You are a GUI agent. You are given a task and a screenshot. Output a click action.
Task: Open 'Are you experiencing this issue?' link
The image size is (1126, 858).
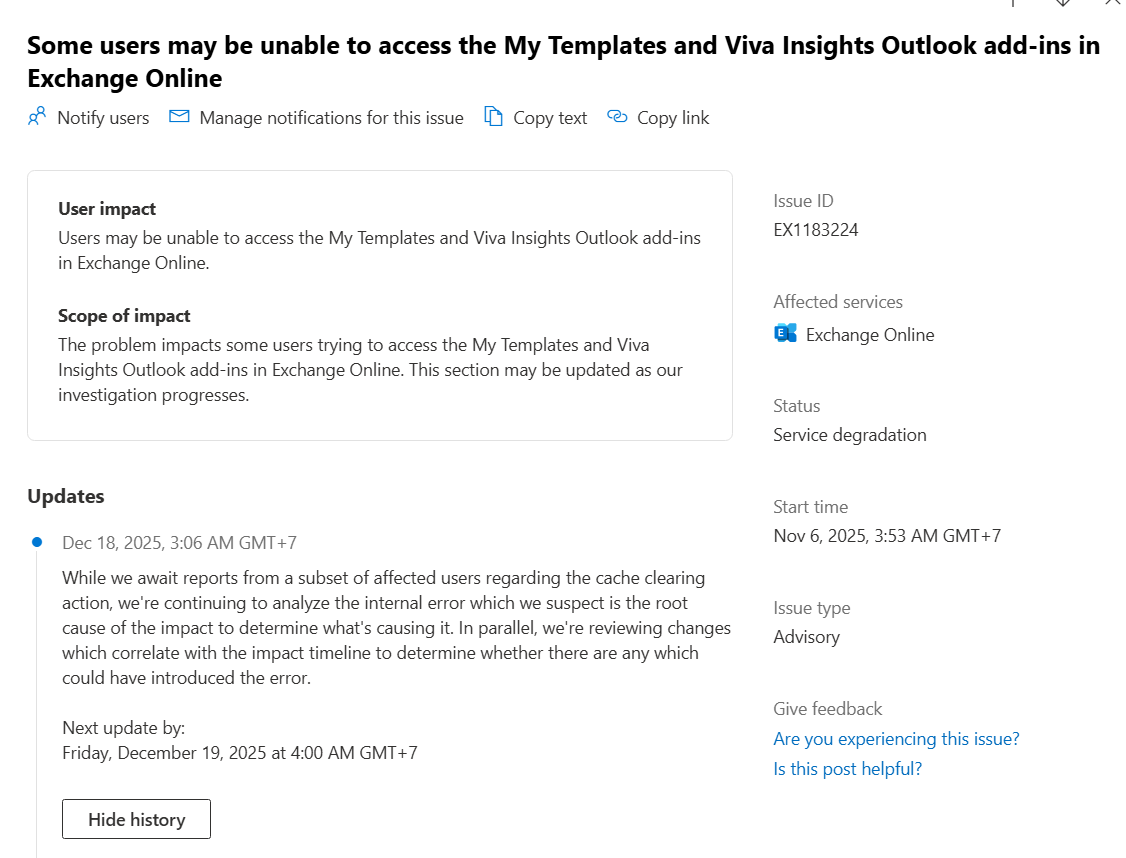pyautogui.click(x=896, y=739)
